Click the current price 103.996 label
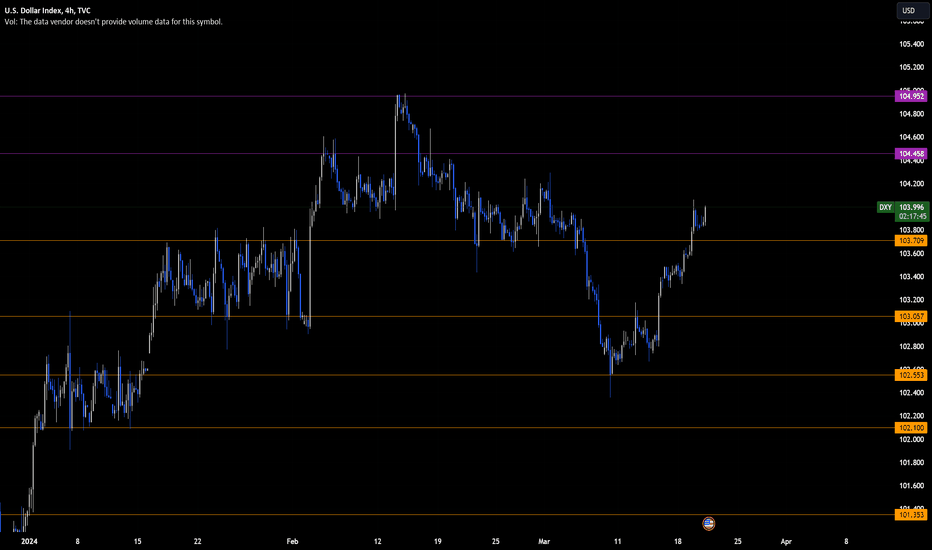The width and height of the screenshot is (932, 550). (912, 208)
